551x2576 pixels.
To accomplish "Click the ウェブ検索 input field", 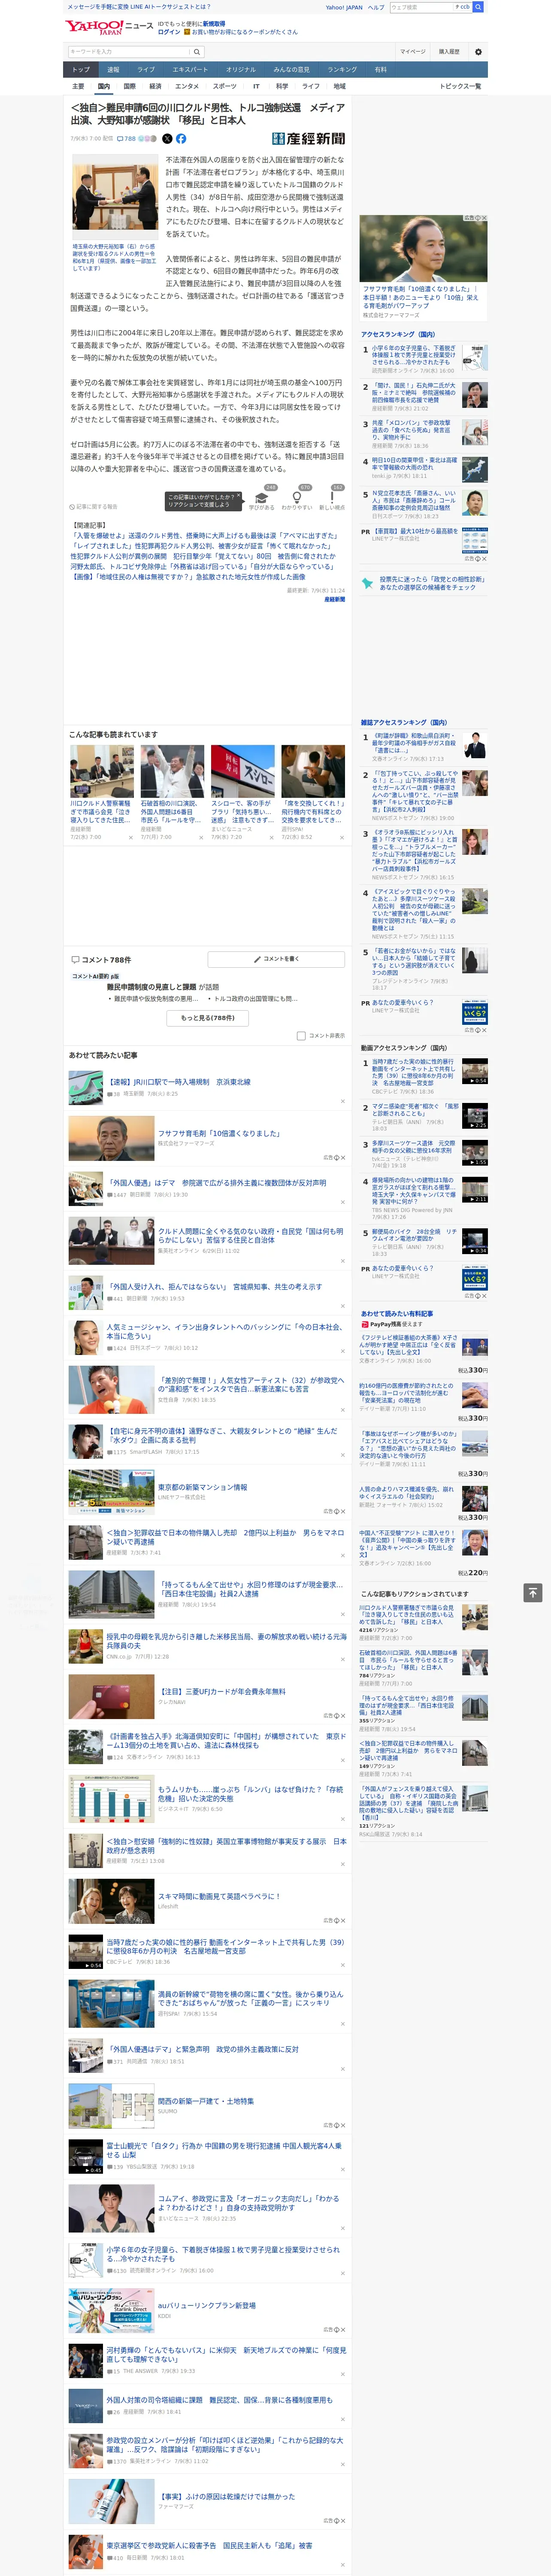I will [422, 7].
